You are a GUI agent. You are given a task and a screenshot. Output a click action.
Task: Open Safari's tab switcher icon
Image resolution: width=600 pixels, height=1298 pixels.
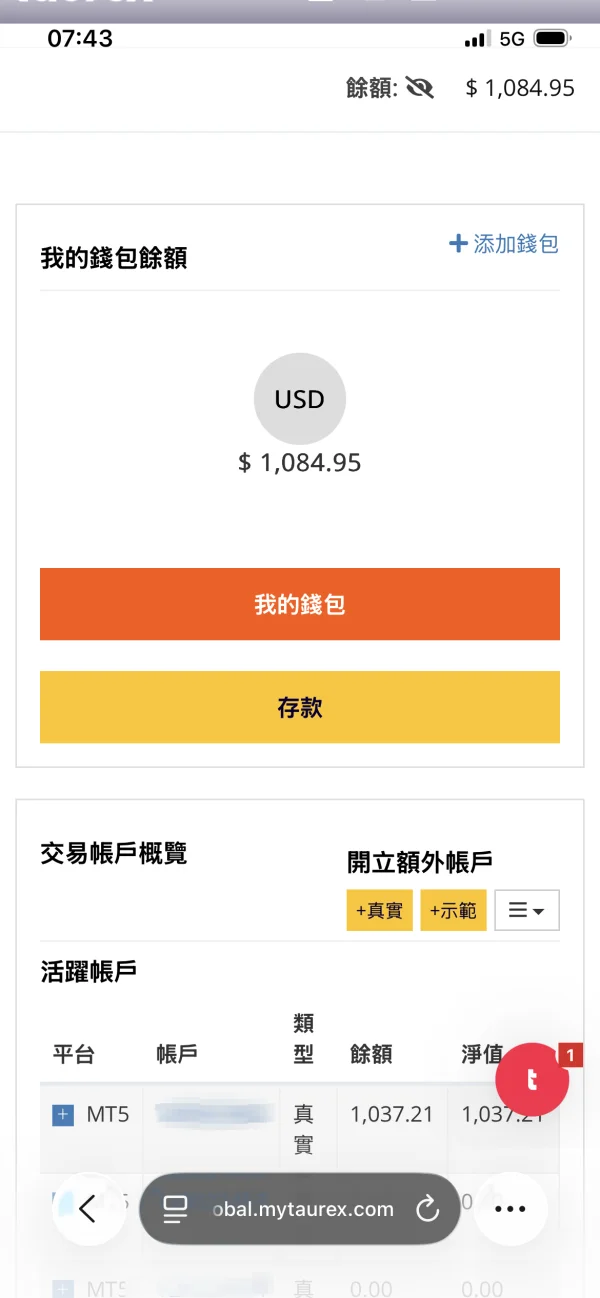tap(175, 1208)
